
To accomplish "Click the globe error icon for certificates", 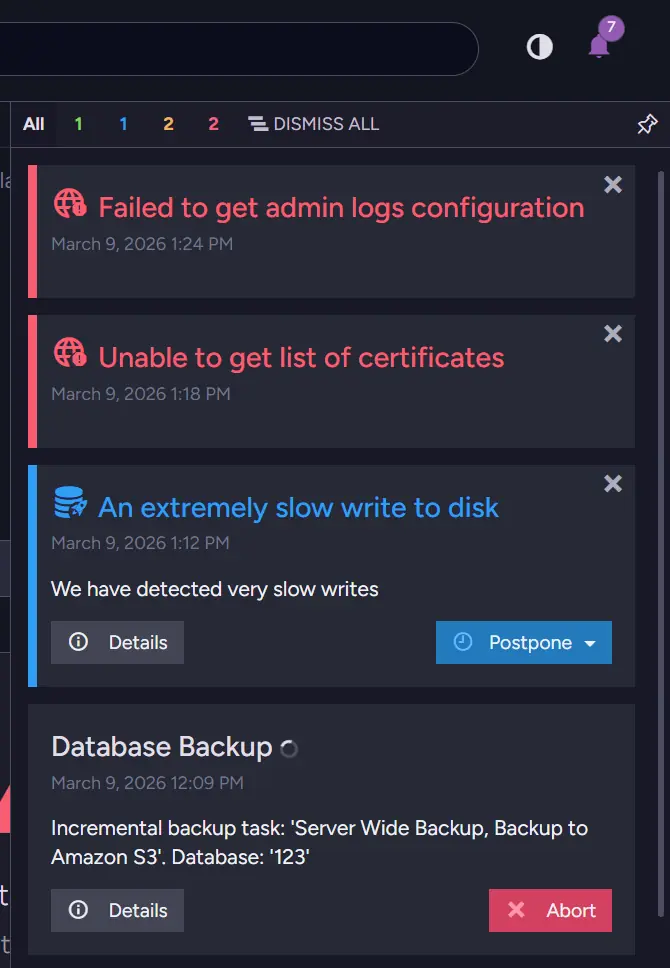I will point(70,353).
